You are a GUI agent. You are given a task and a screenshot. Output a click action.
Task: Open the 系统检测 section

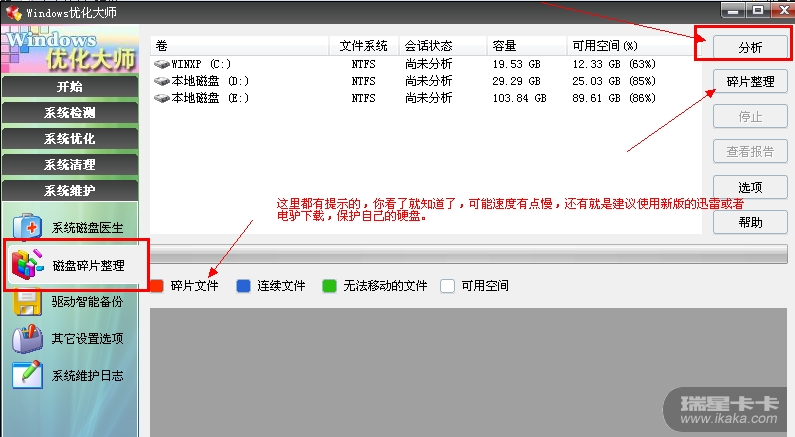70,113
